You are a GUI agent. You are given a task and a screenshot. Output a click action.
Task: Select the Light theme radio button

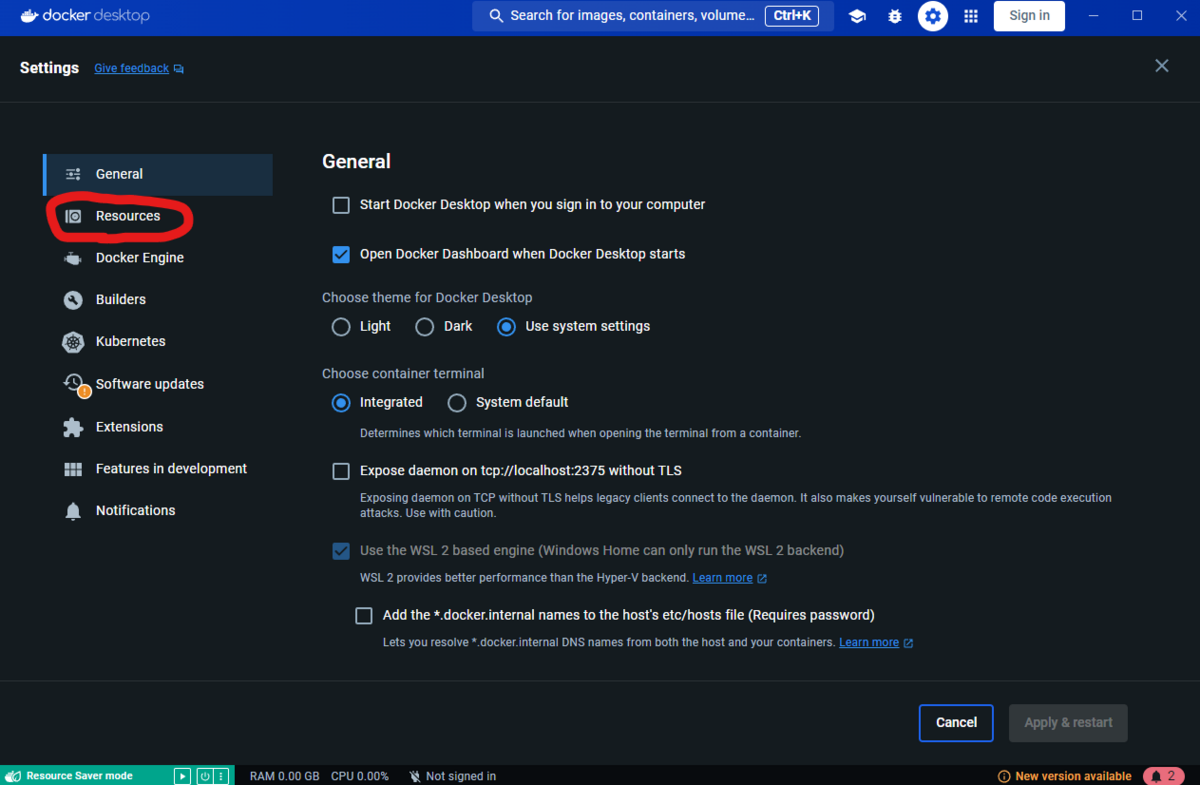coord(341,327)
